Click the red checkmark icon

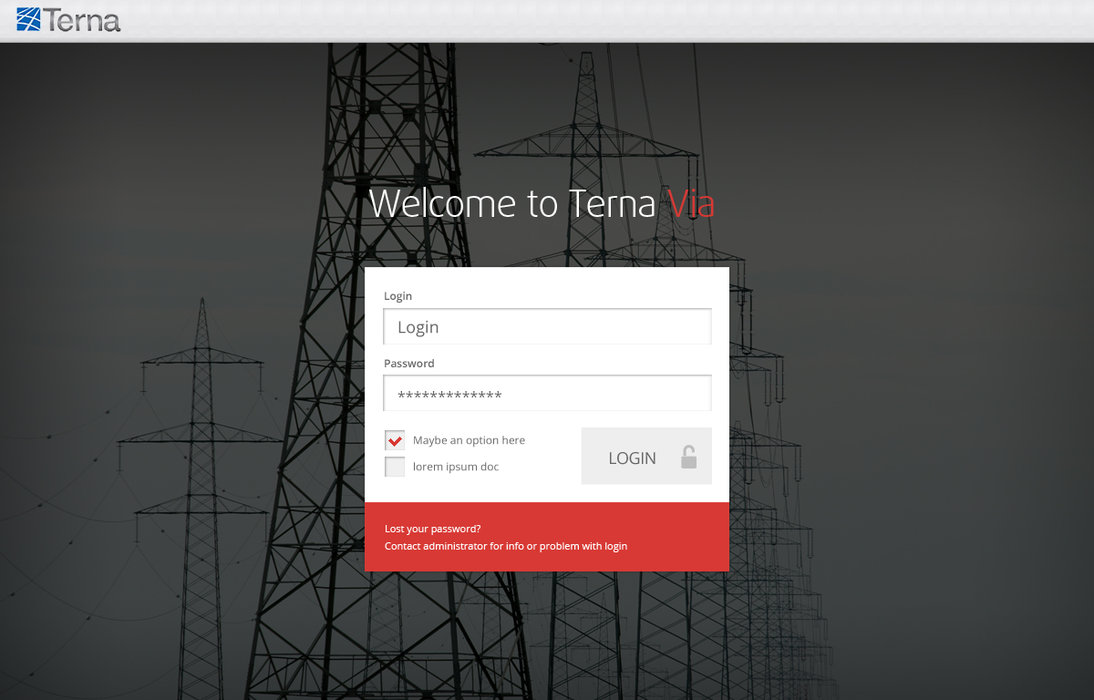pos(395,440)
